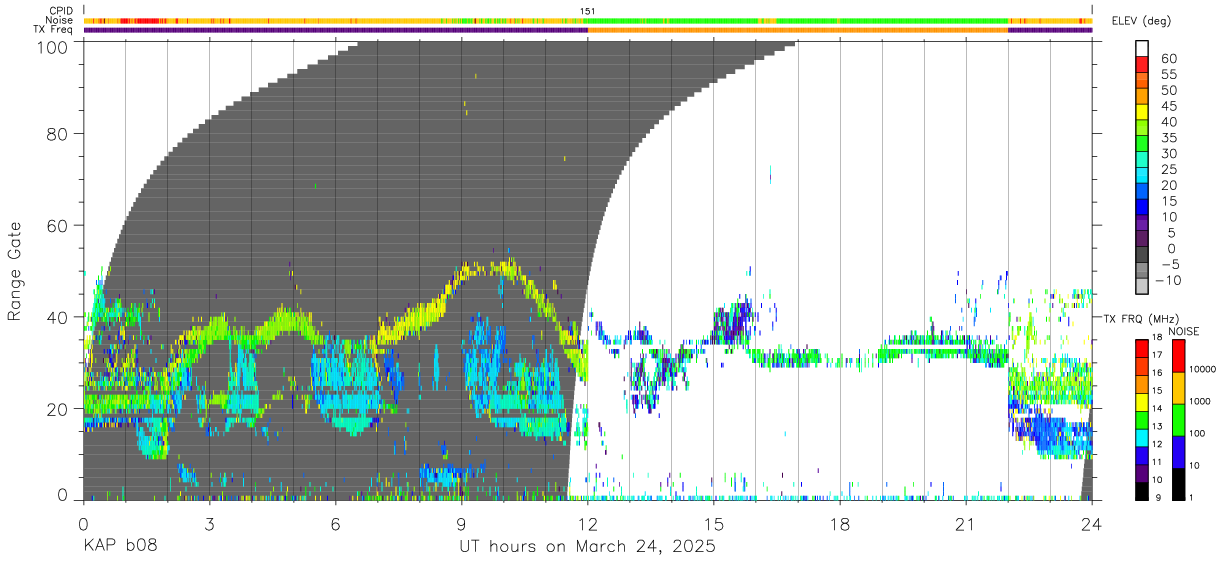Click the UT hours on March 24, 2025 label
Image resolution: width=1228 pixels, height=567 pixels.
pyautogui.click(x=587, y=547)
